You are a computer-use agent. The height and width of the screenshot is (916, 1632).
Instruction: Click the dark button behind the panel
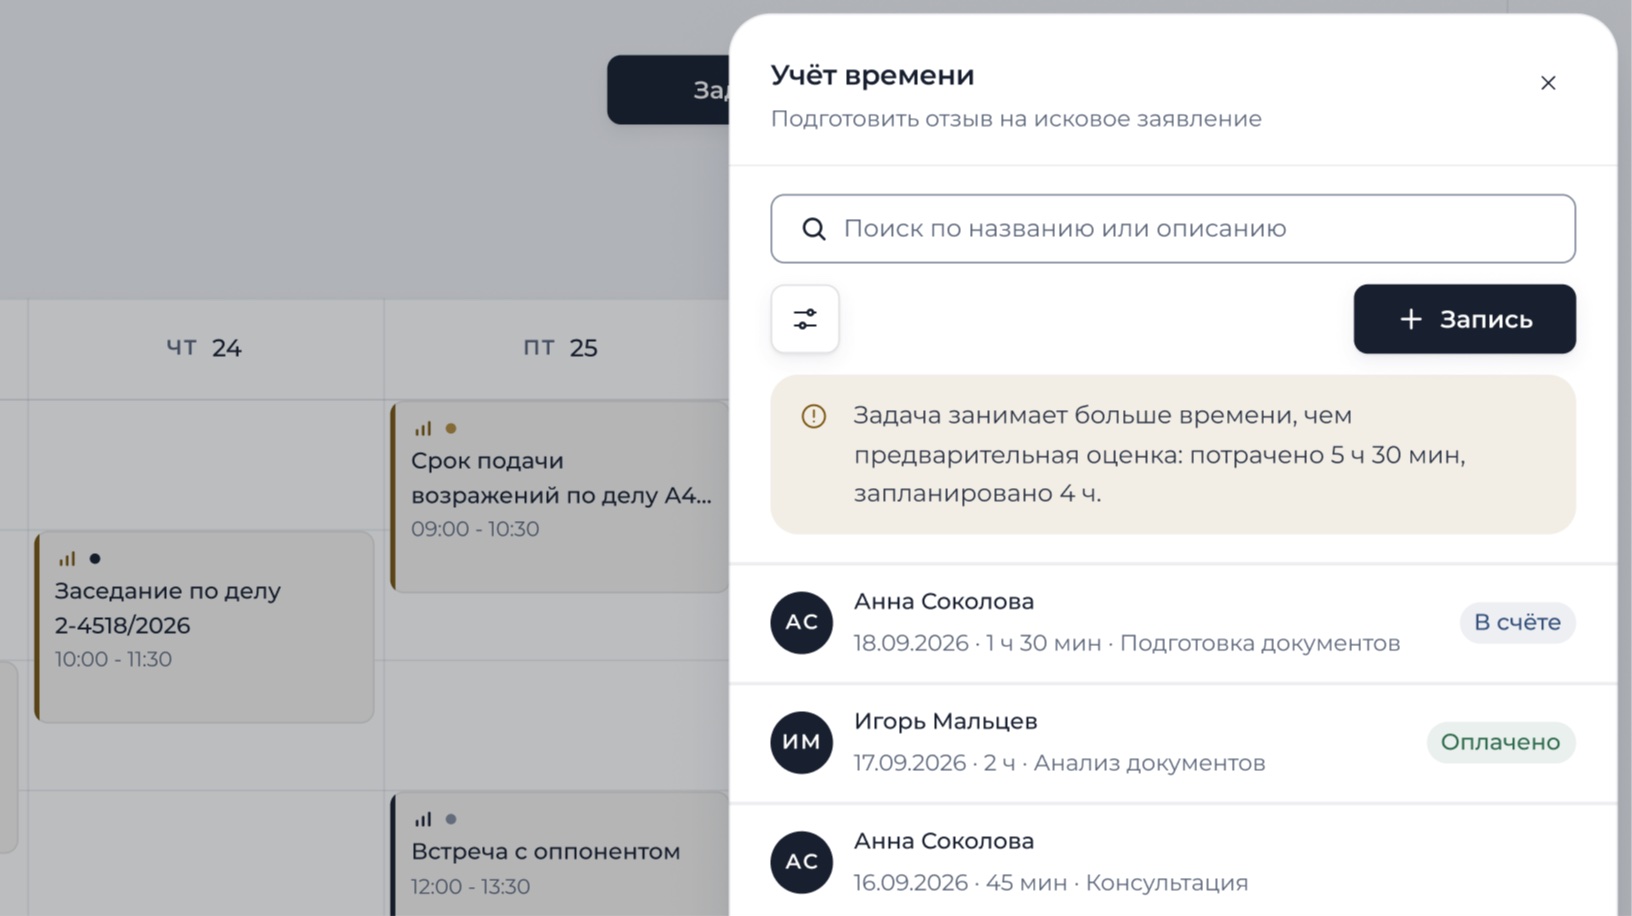coord(668,90)
